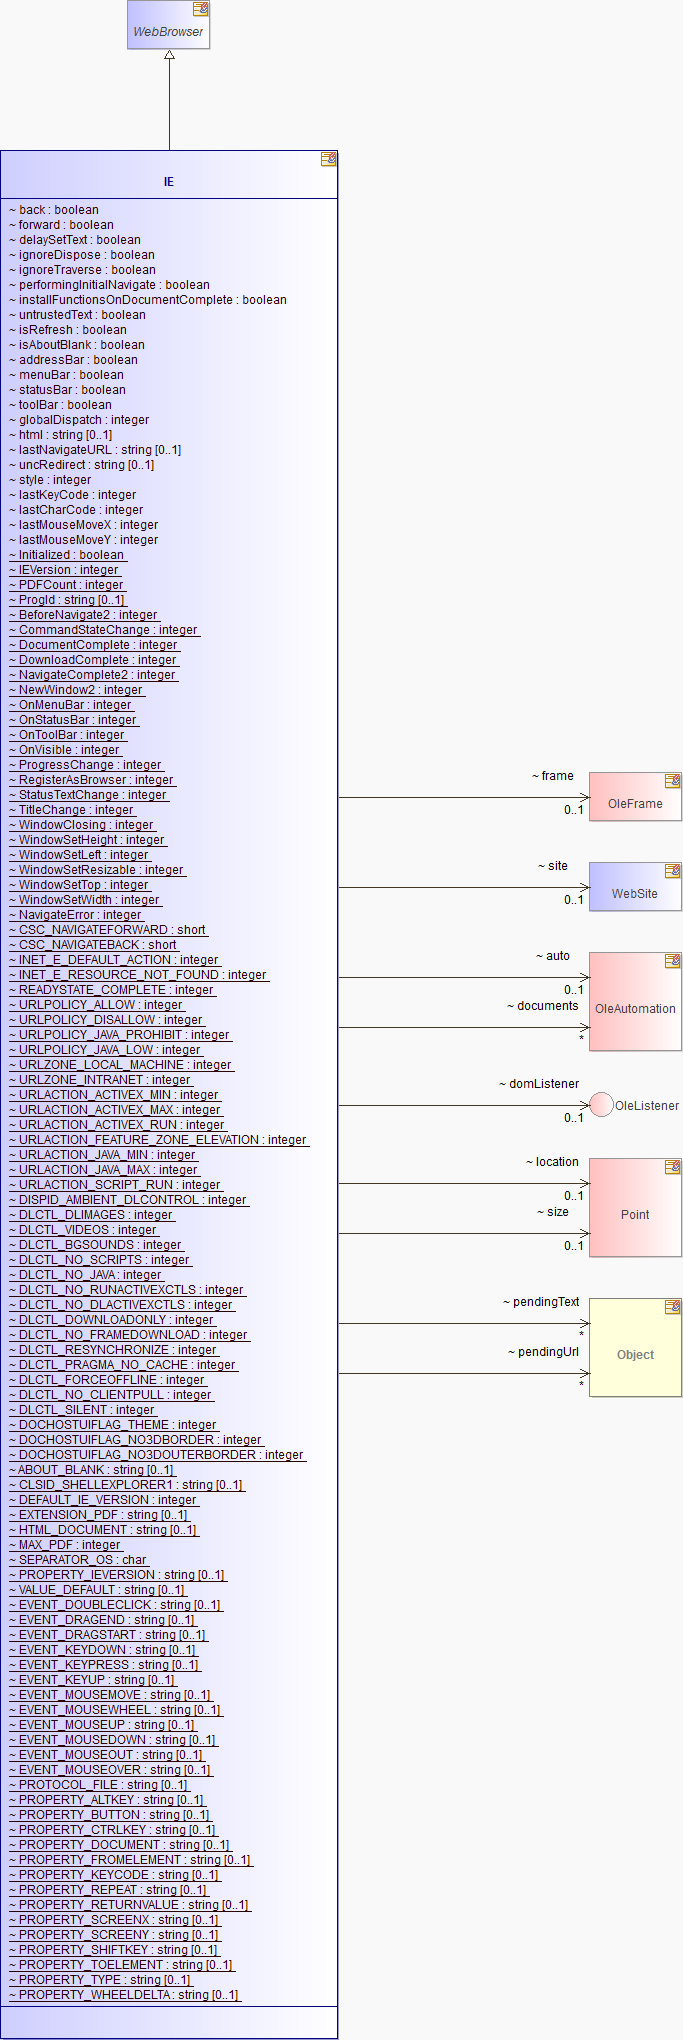Click the '~ site' association label
683x2040 pixels.
point(553,866)
